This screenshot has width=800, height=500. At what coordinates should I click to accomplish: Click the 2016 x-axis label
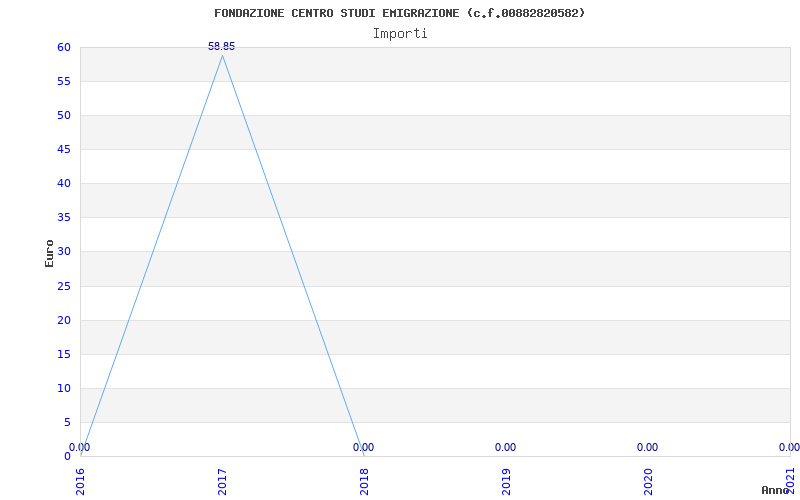tap(80, 482)
